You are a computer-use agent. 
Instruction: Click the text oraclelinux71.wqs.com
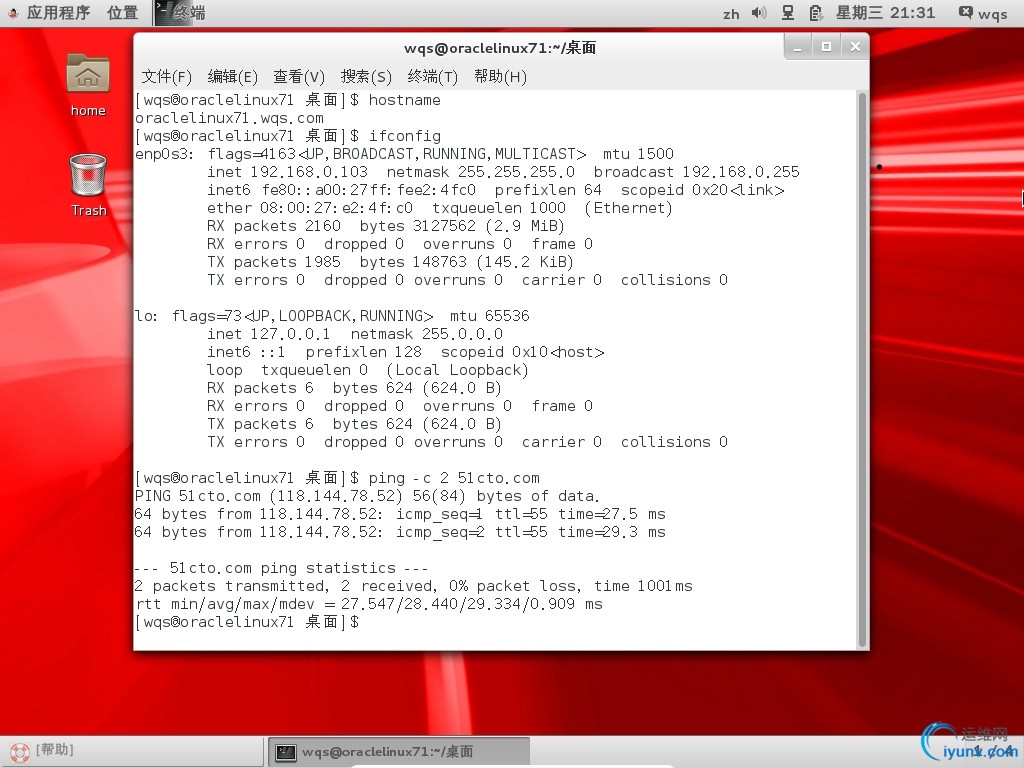[229, 118]
